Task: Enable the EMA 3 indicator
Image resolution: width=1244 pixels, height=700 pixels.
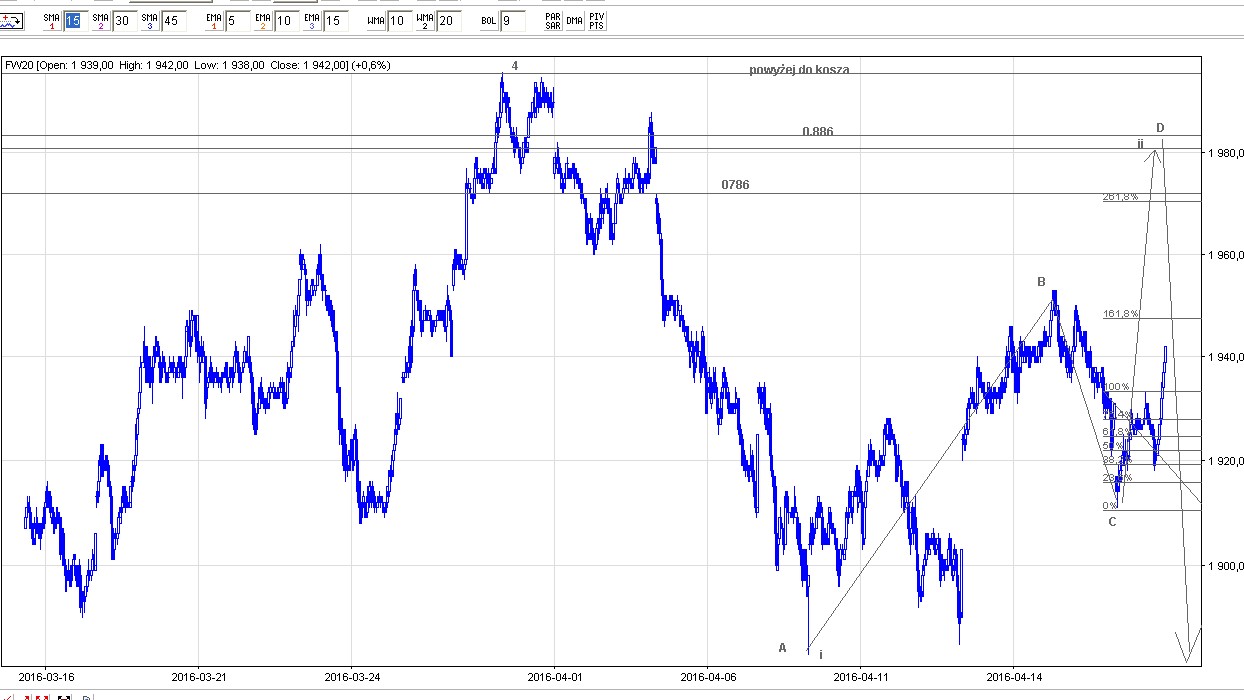Action: point(309,21)
